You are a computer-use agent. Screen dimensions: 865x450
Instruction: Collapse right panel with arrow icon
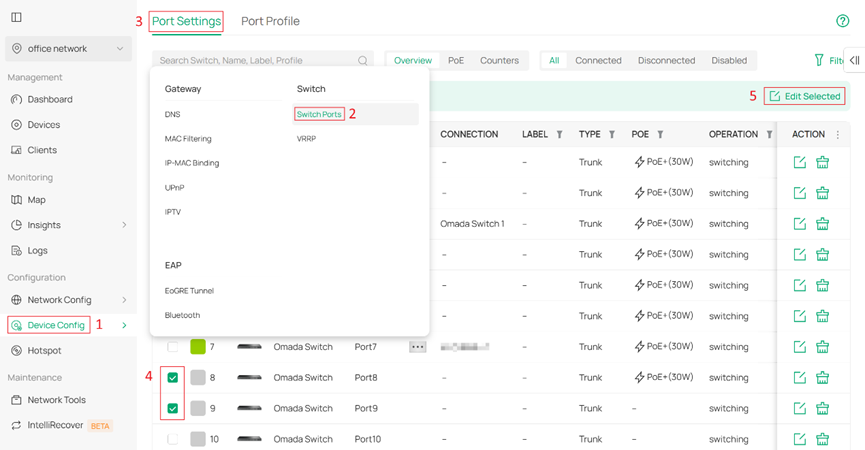point(854,60)
